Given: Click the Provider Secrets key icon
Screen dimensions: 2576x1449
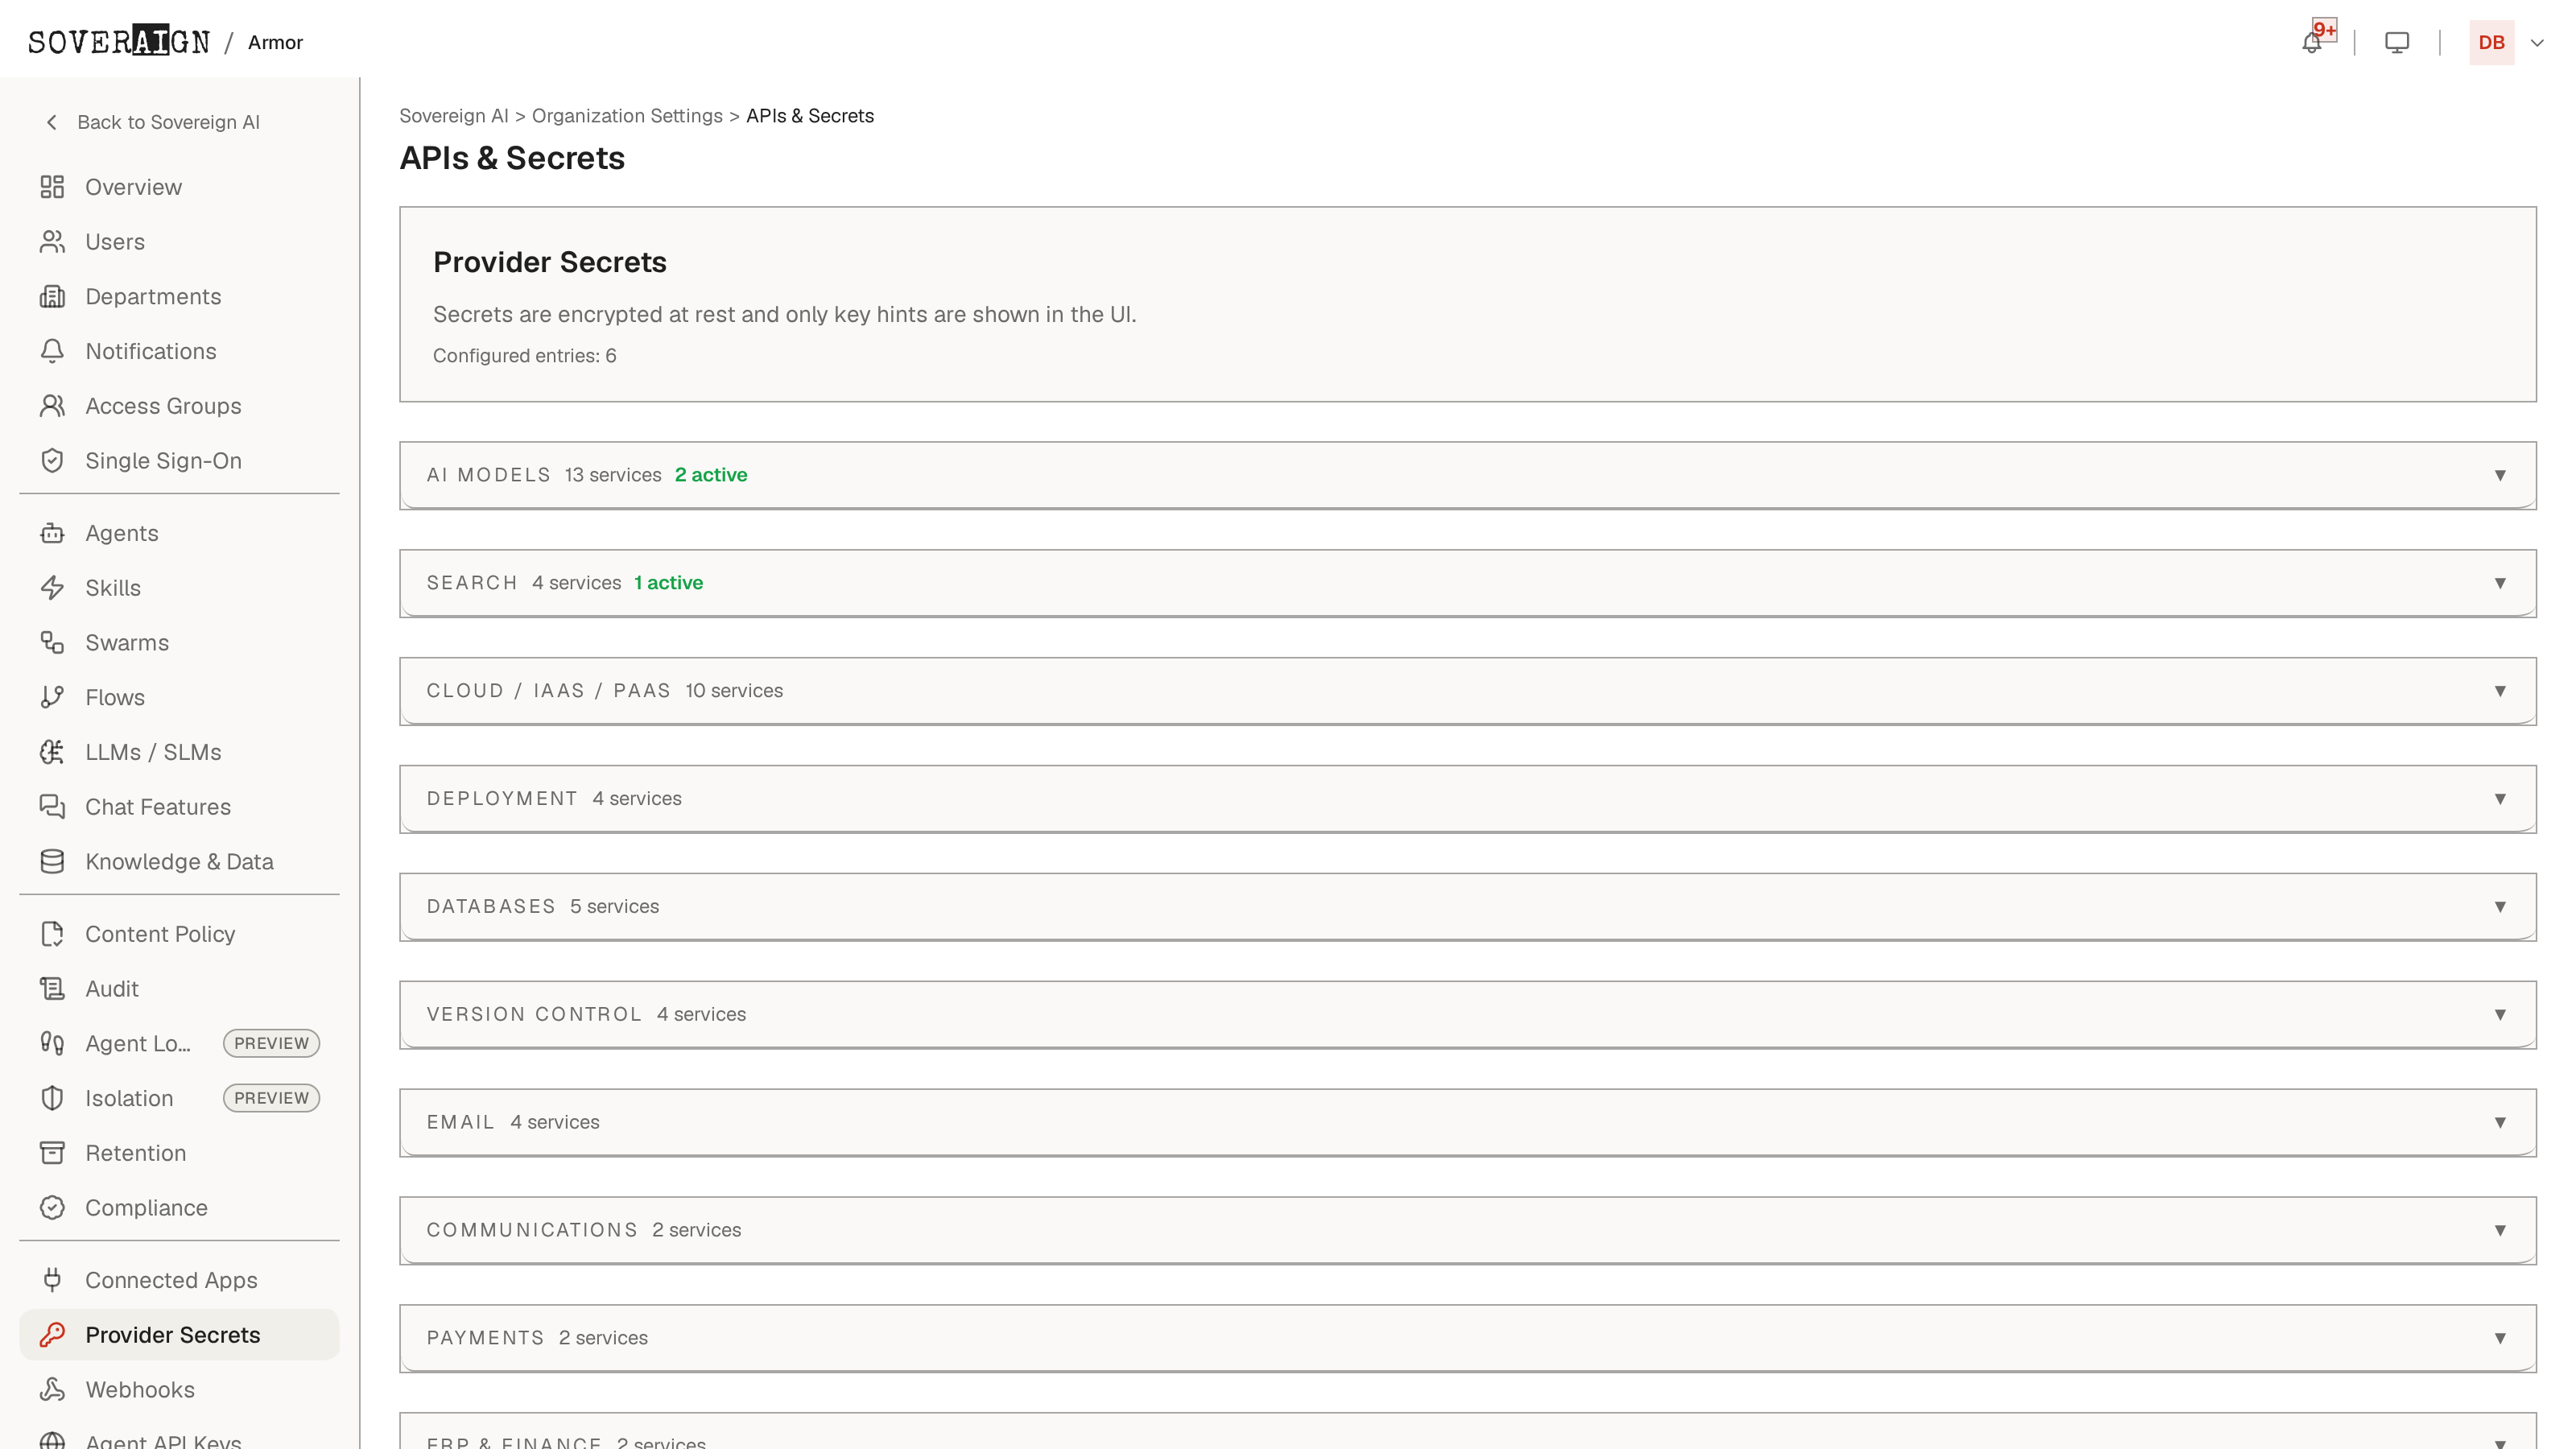Looking at the screenshot, I should click(52, 1335).
